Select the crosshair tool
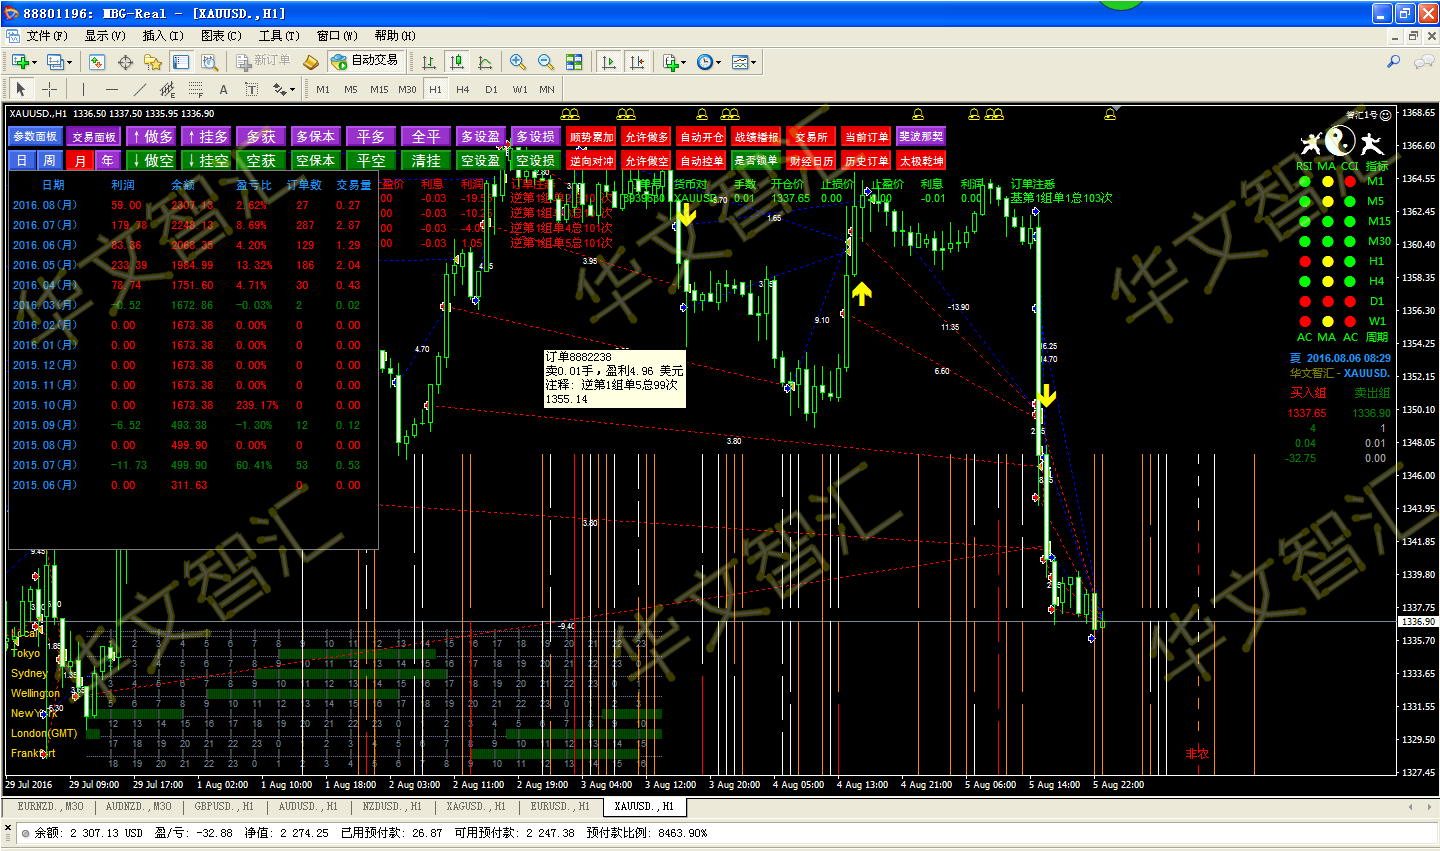Image resolution: width=1440 pixels, height=851 pixels. [x=49, y=89]
